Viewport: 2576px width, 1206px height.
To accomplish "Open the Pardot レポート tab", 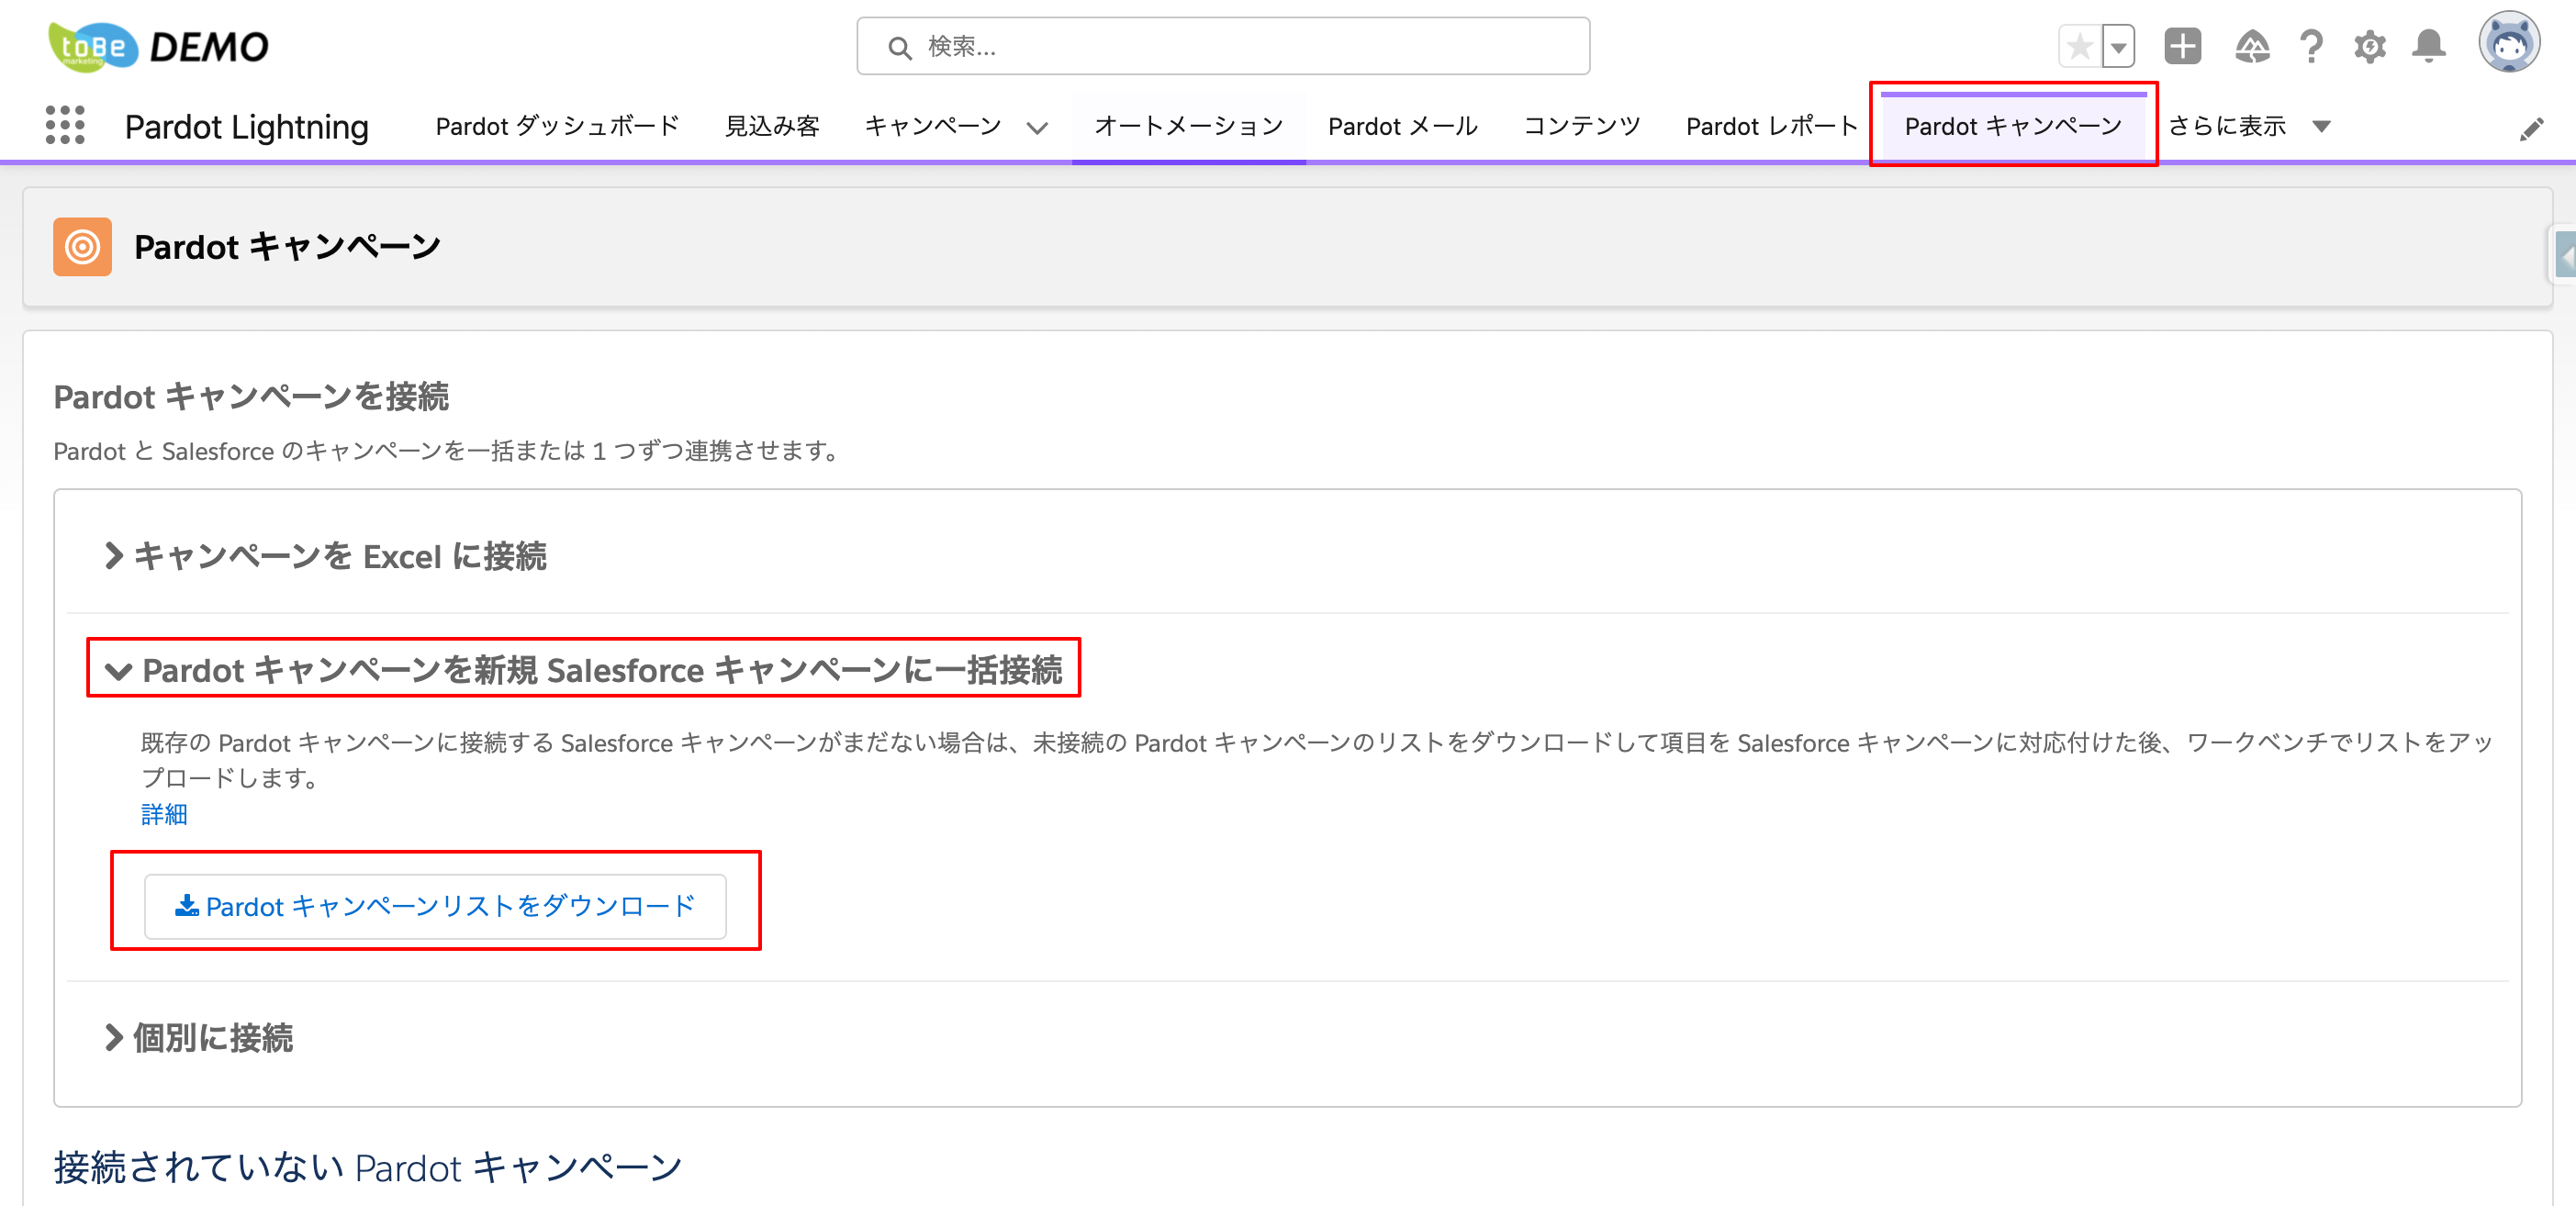I will 1772,126.
